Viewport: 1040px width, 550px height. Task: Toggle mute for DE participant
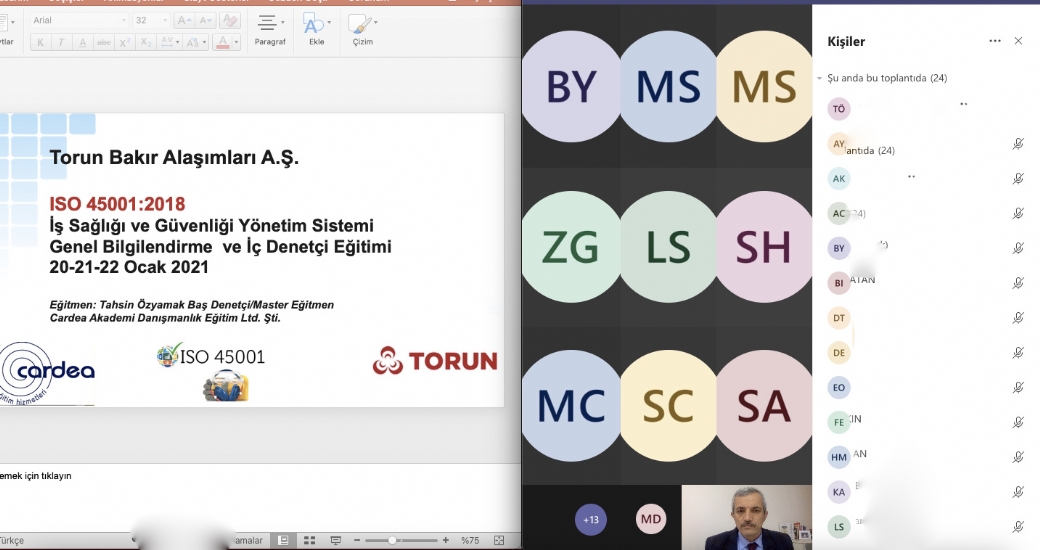pyautogui.click(x=1018, y=353)
